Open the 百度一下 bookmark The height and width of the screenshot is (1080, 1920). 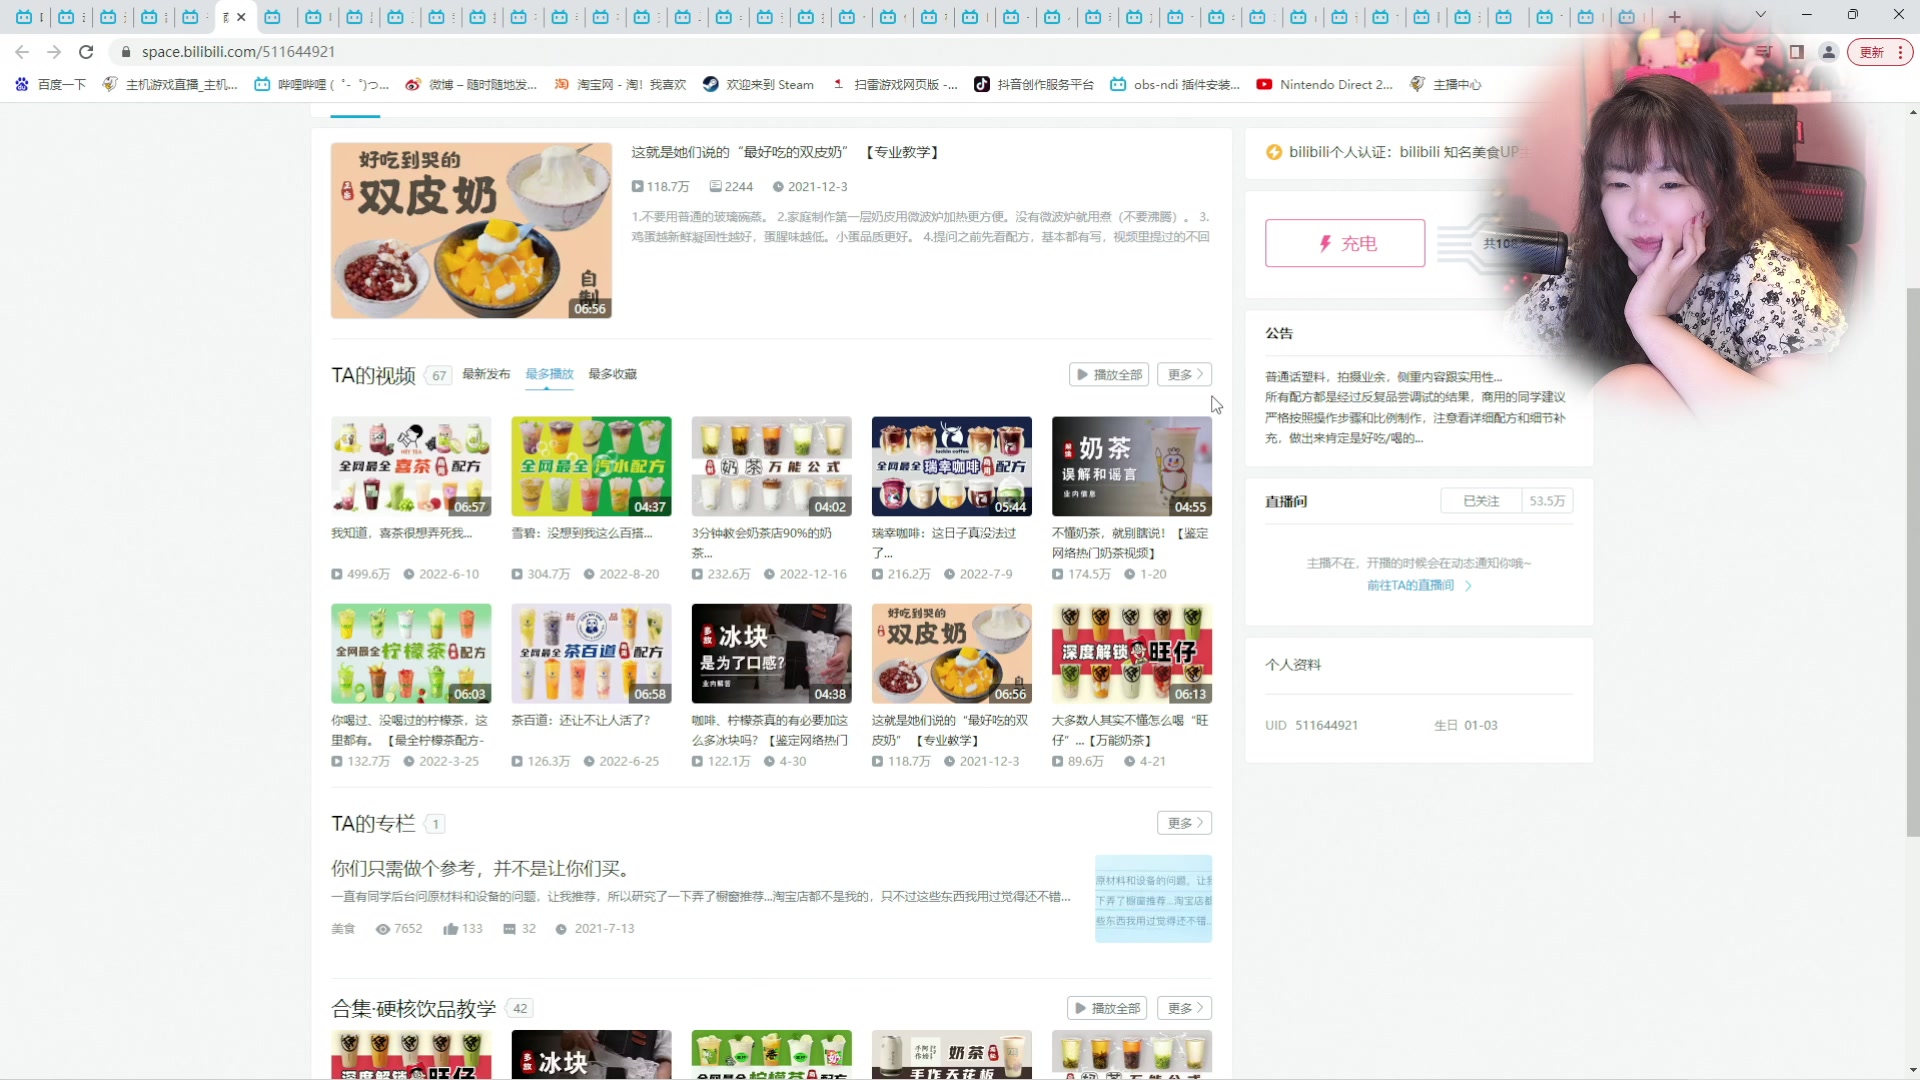(51, 85)
